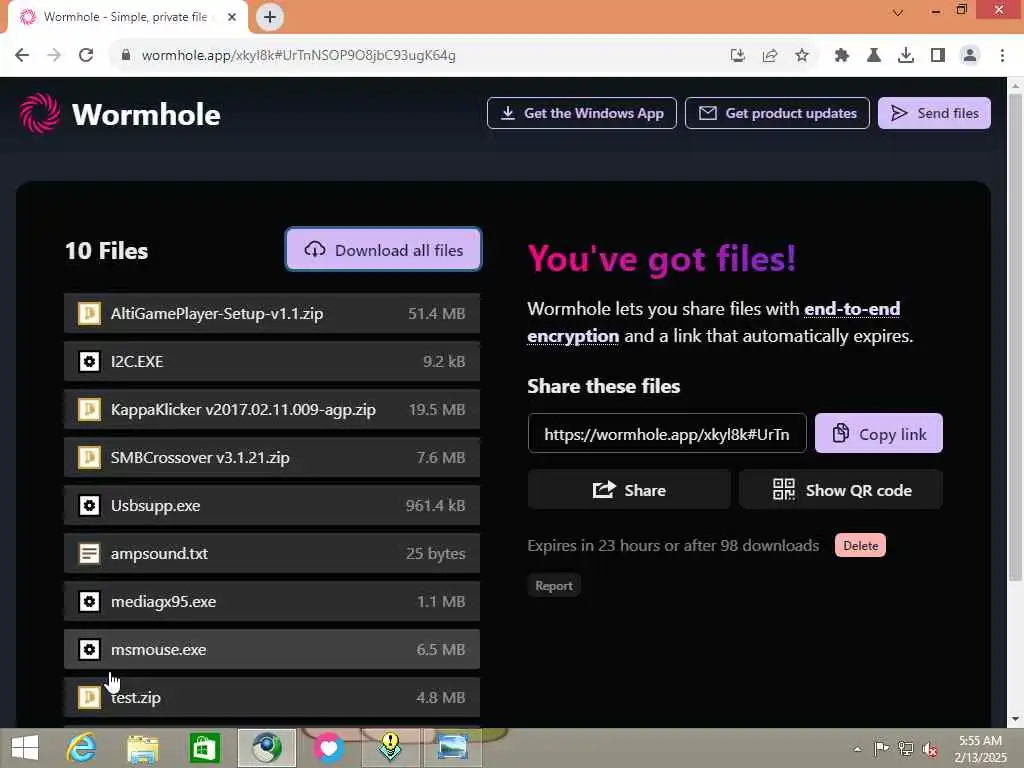The width and height of the screenshot is (1024, 768).
Task: Click the share link URL field
Action: coord(667,434)
